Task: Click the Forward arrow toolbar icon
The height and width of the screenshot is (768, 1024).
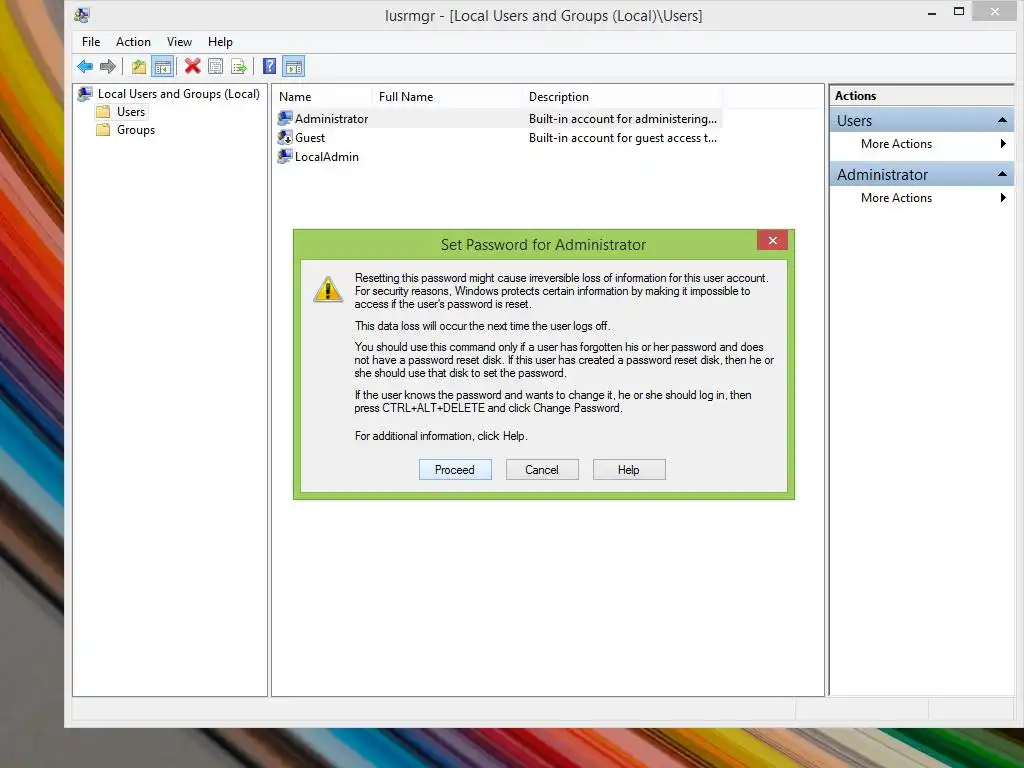Action: click(108, 66)
